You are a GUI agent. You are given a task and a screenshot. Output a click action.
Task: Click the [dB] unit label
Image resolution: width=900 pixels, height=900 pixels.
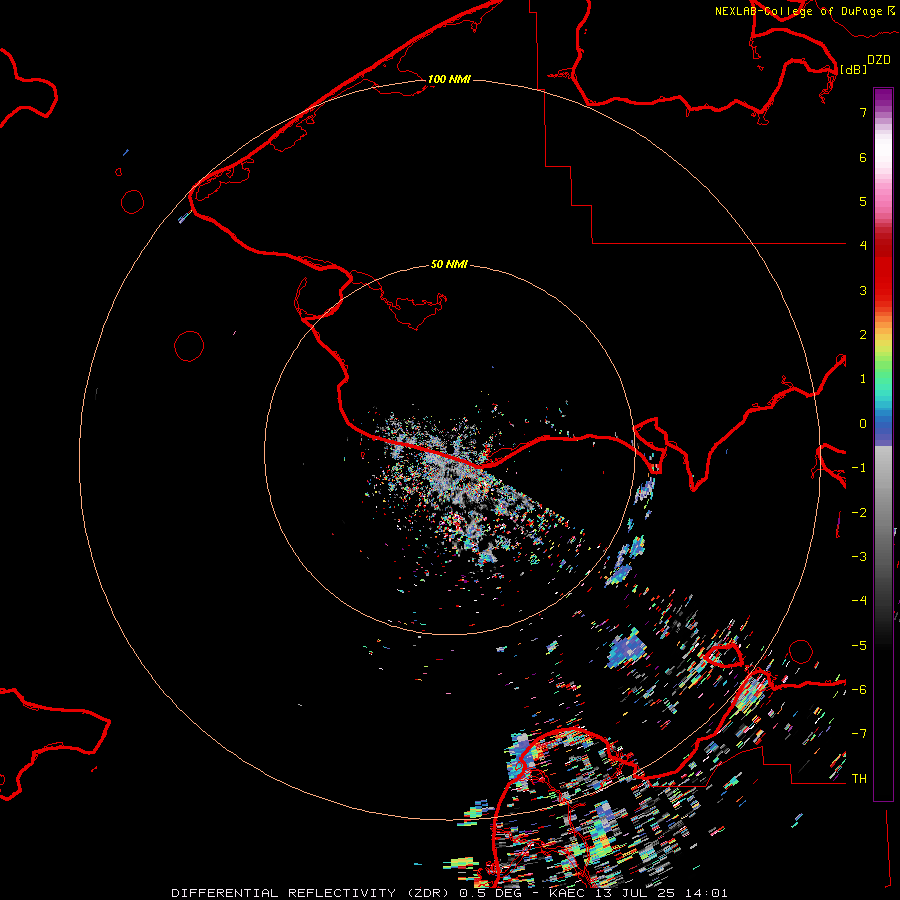pos(853,69)
